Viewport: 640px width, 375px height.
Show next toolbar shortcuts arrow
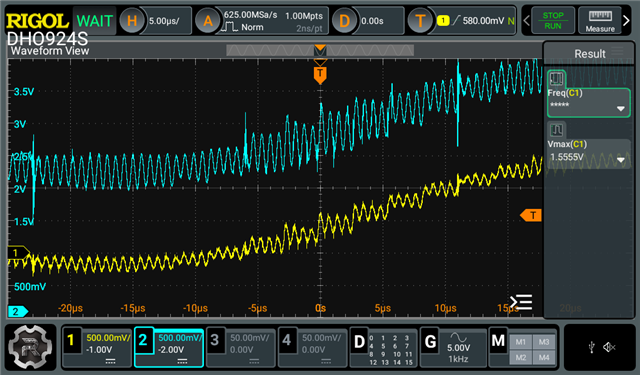point(626,20)
